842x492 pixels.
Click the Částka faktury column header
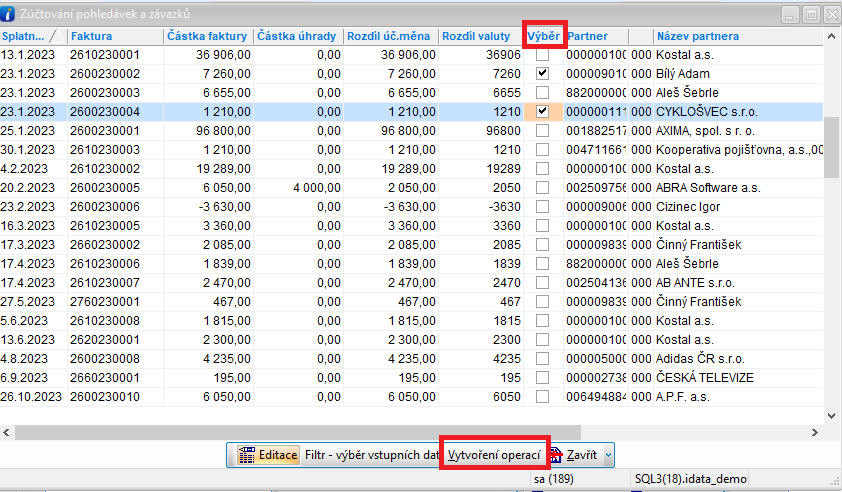(x=208, y=36)
